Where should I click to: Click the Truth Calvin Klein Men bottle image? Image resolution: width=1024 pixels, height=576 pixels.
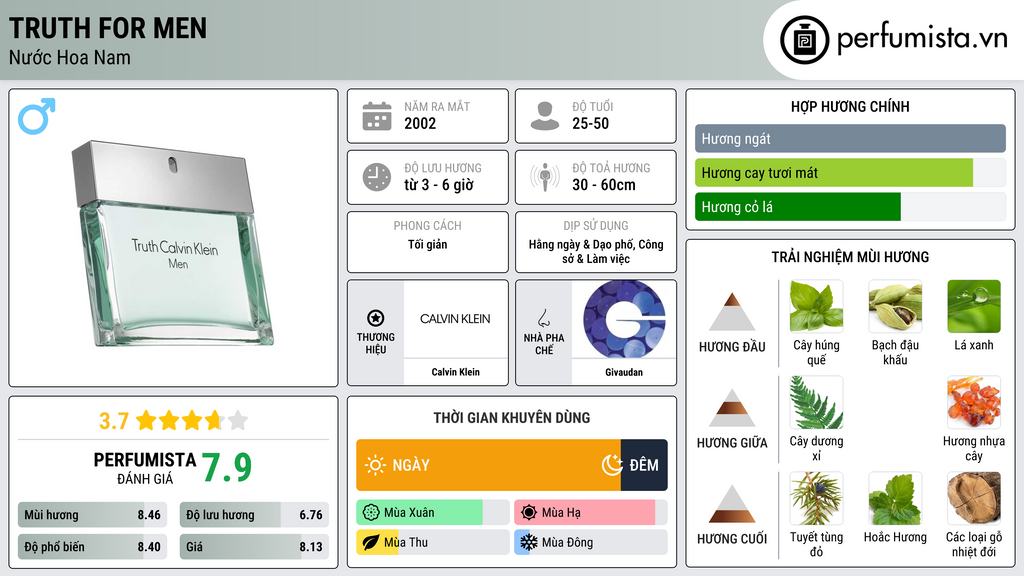tap(173, 244)
